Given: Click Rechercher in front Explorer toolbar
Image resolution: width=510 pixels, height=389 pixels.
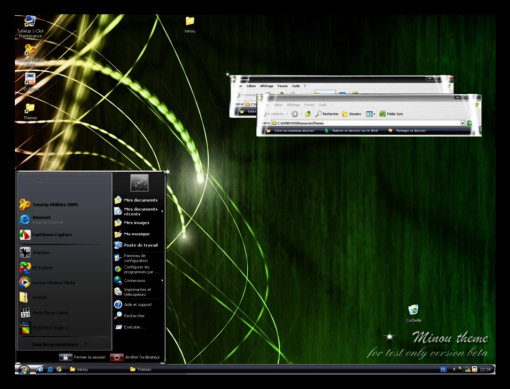Looking at the screenshot, I should click(327, 114).
